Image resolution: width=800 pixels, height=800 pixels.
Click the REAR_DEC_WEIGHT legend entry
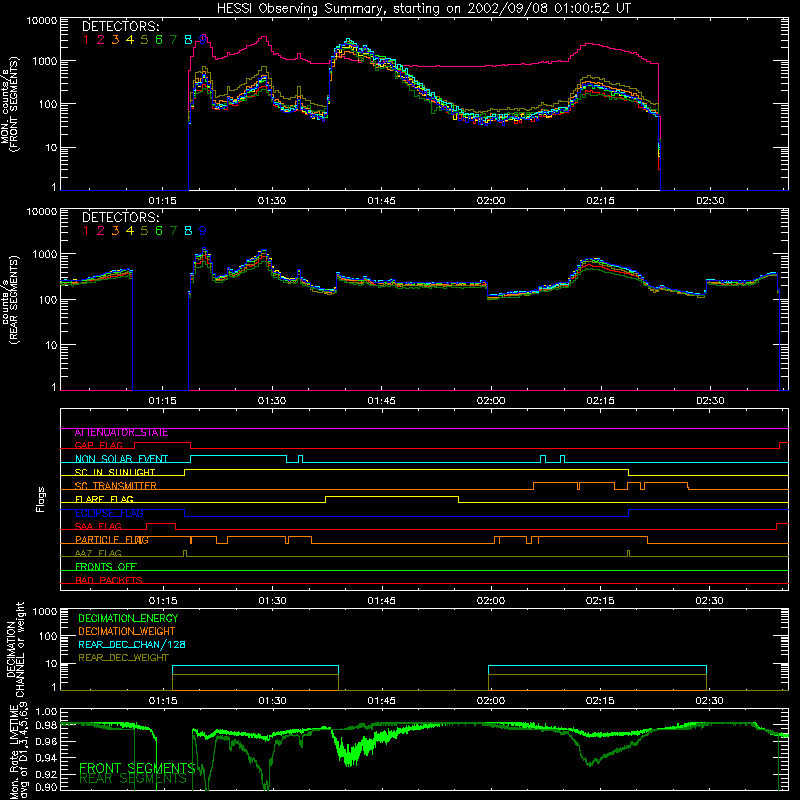tap(123, 658)
